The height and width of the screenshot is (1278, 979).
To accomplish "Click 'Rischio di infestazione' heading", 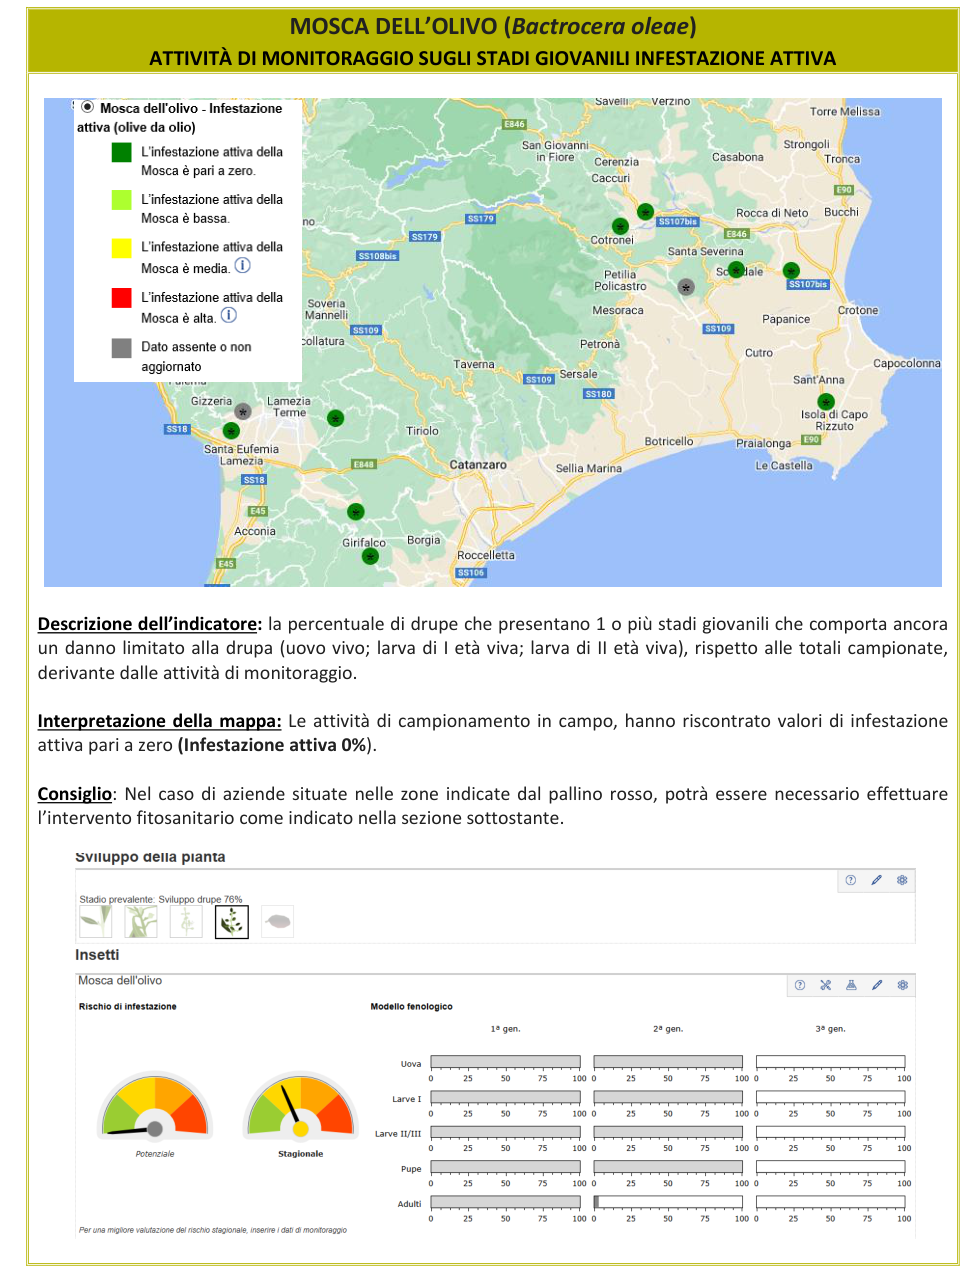I will (128, 1006).
